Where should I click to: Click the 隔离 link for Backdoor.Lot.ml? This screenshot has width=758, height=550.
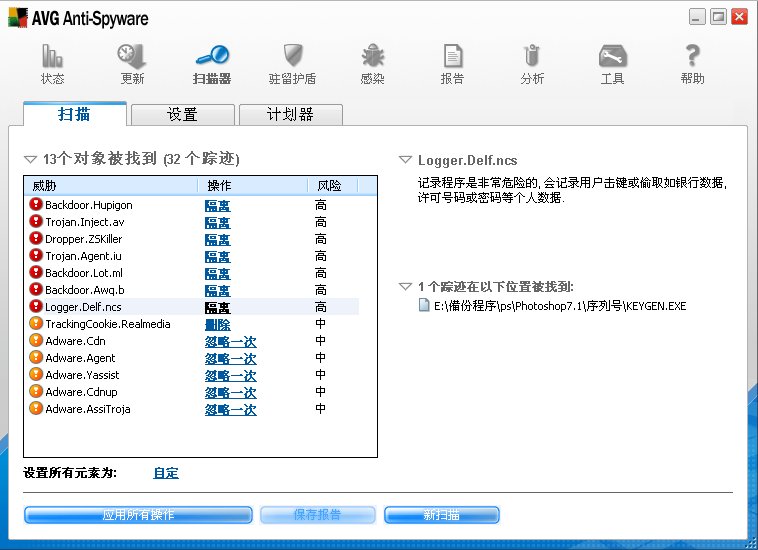coord(218,274)
